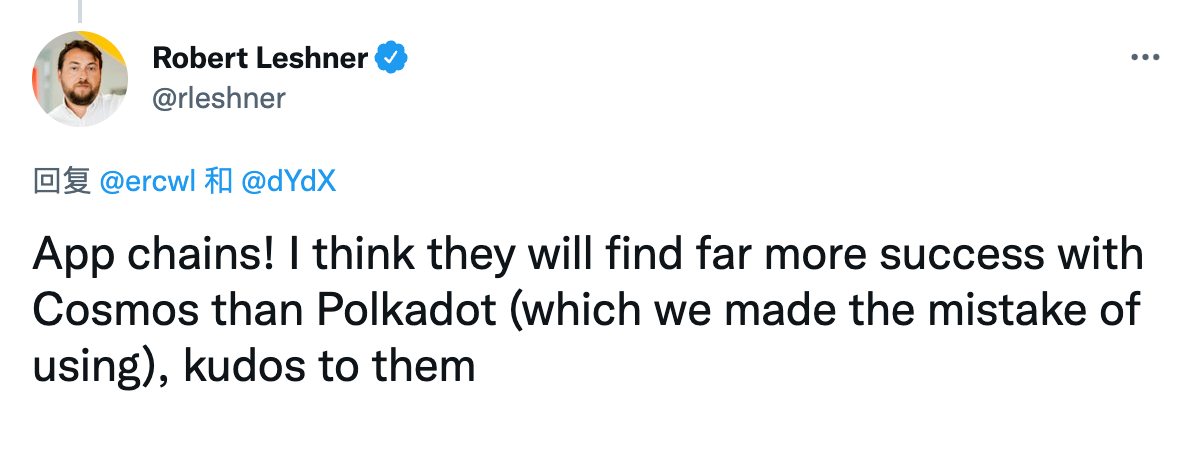Click the word "using)," on last line
The height and width of the screenshot is (450, 1184).
point(102,368)
